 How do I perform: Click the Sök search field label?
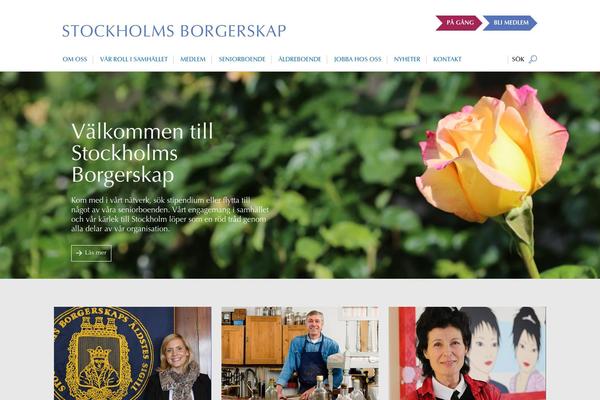518,59
